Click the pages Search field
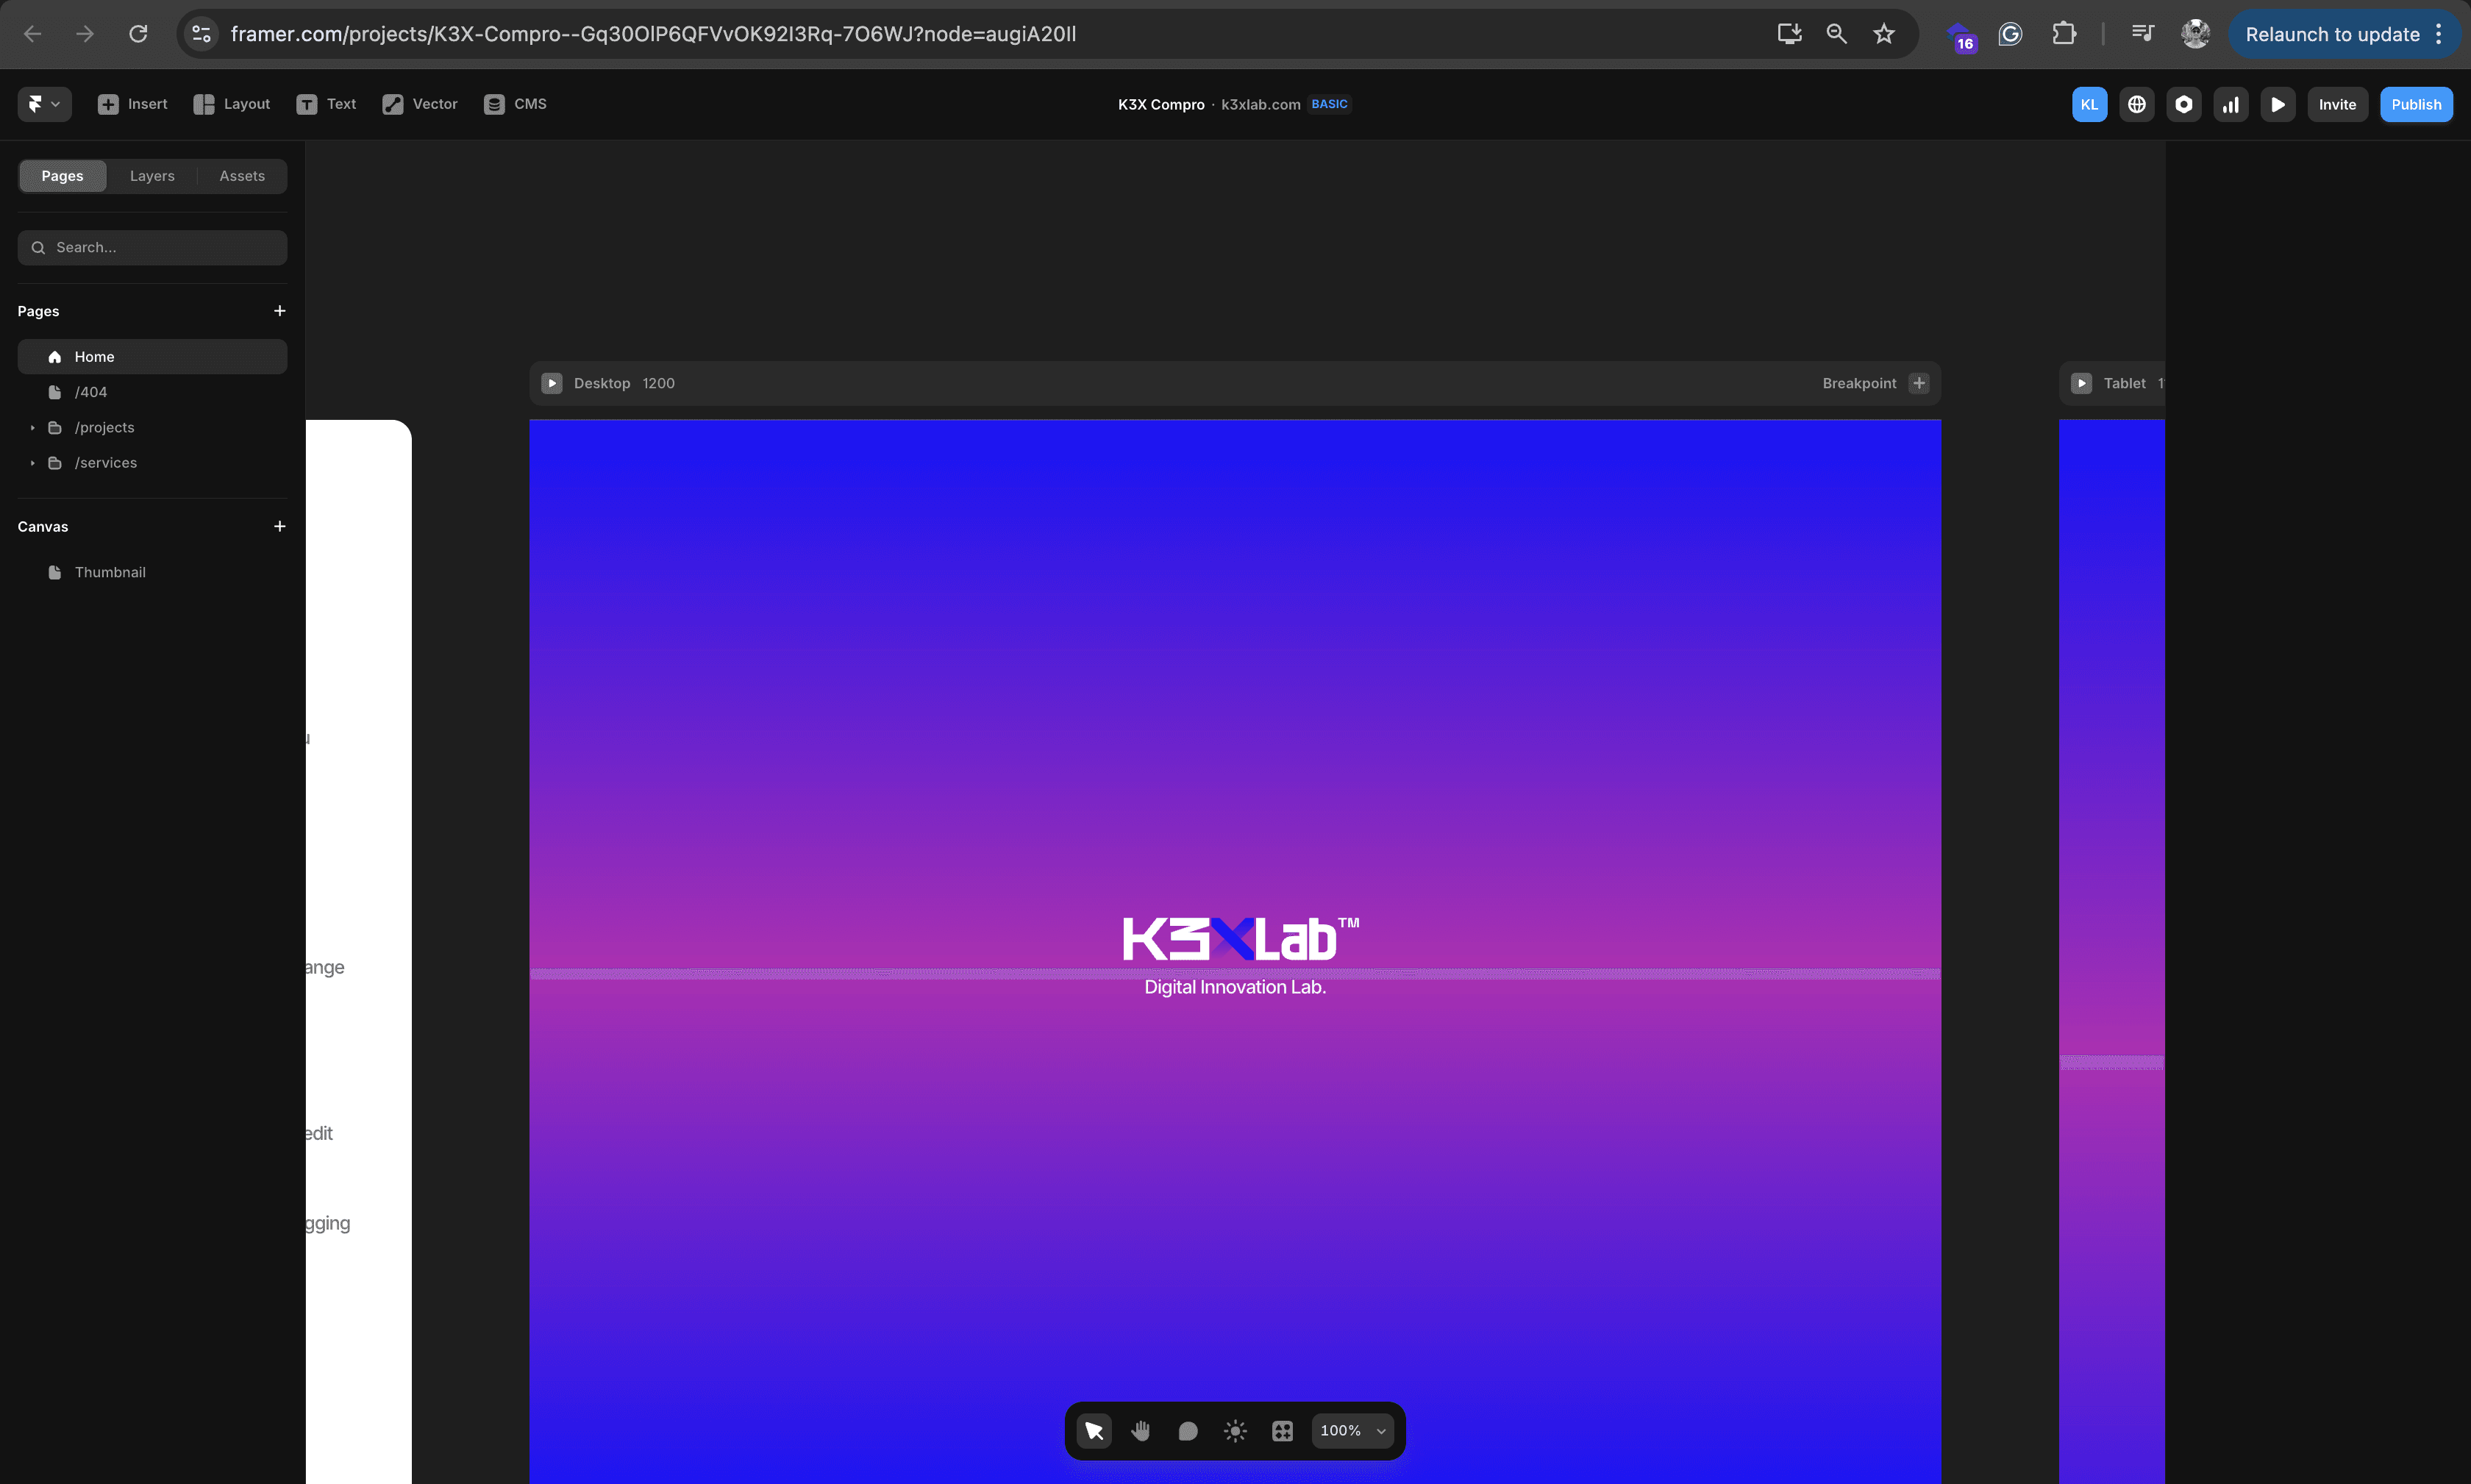This screenshot has width=2471, height=1484. 152,247
